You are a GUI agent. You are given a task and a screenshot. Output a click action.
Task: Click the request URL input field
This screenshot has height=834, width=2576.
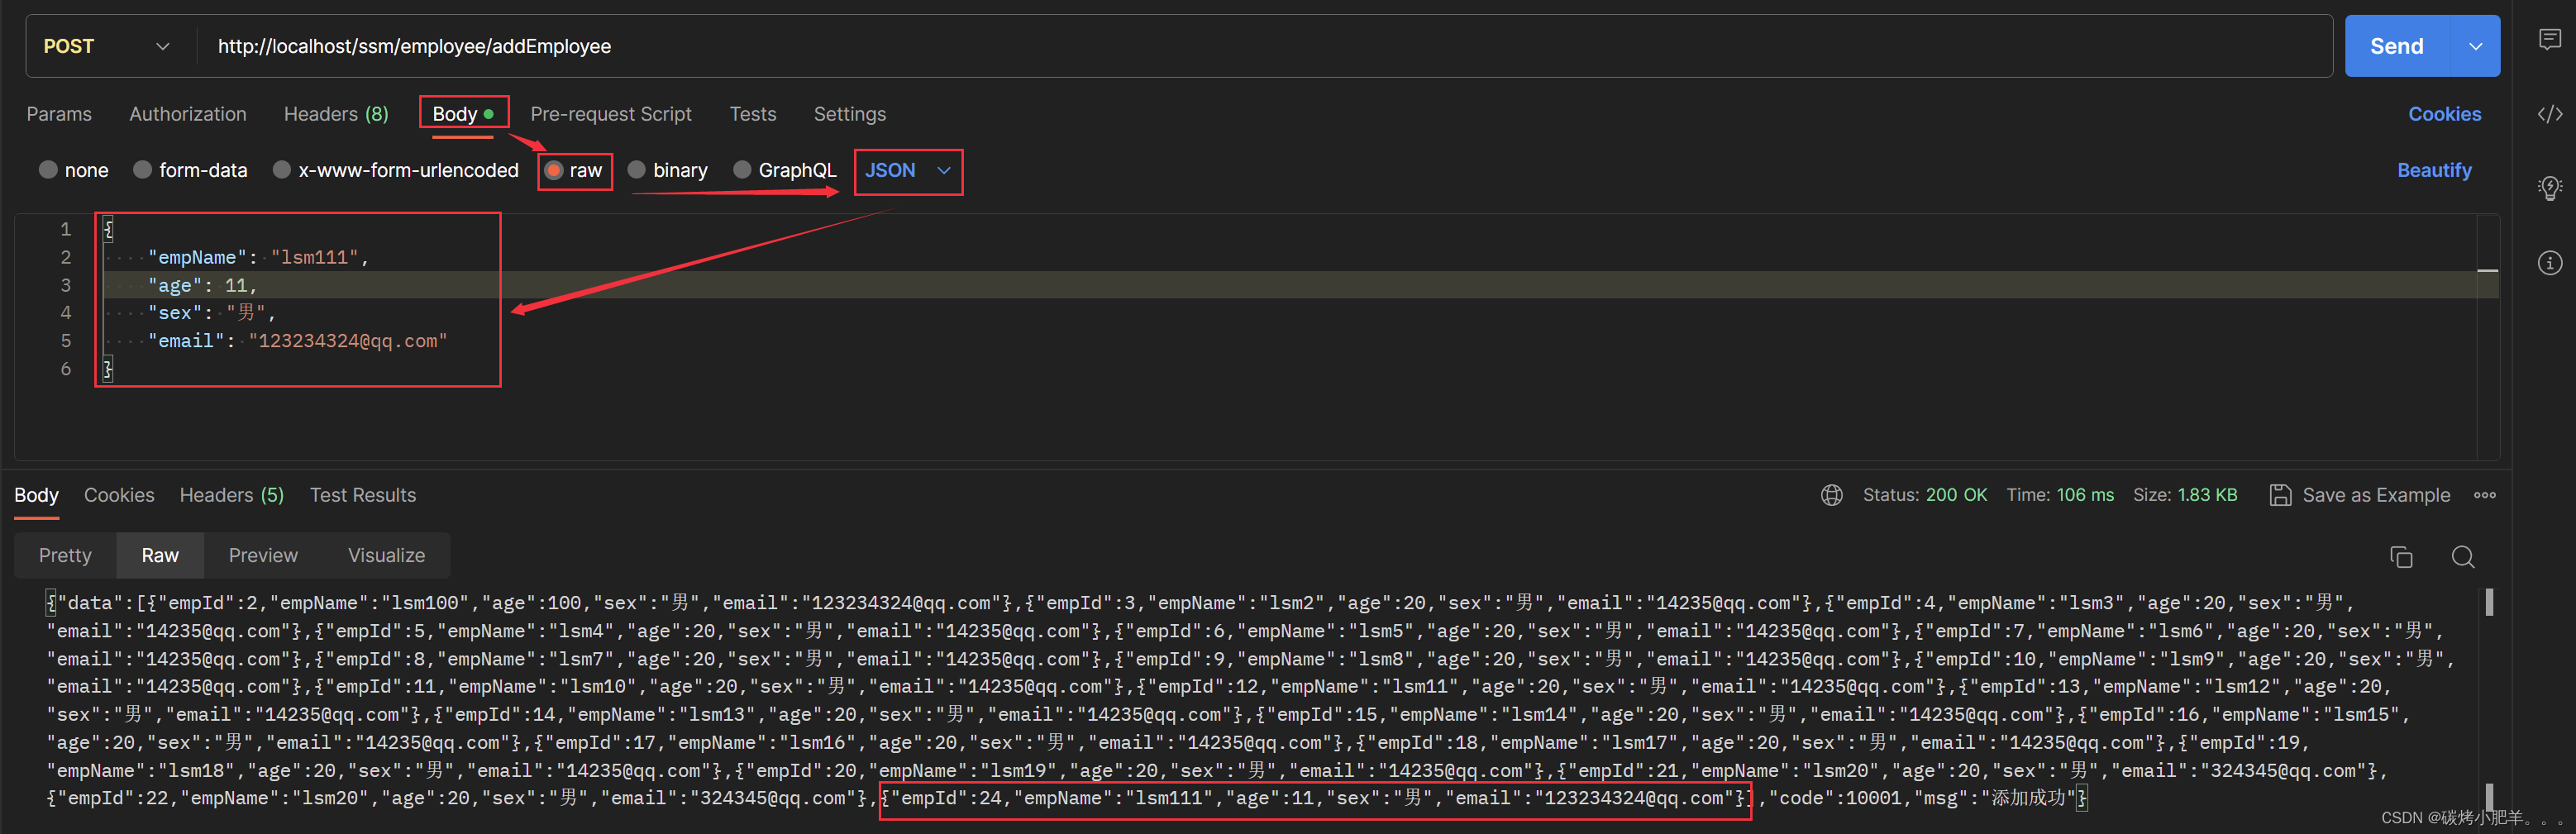click(1265, 46)
